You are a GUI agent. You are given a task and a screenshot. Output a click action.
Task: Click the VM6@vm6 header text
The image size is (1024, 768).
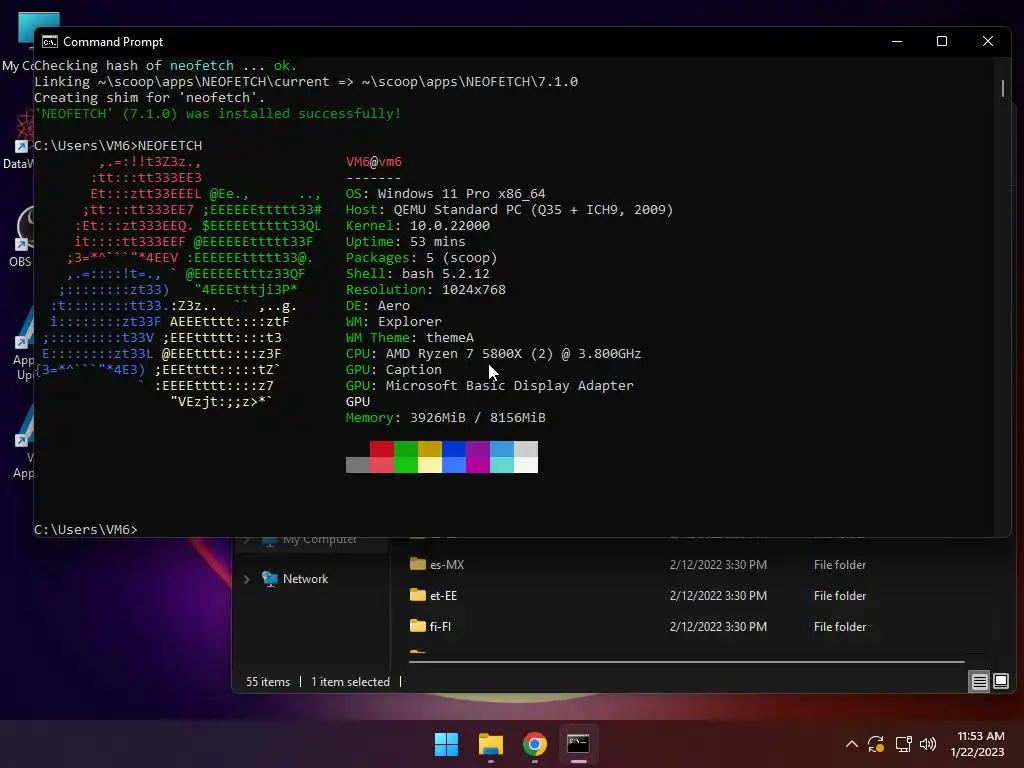[x=374, y=162]
